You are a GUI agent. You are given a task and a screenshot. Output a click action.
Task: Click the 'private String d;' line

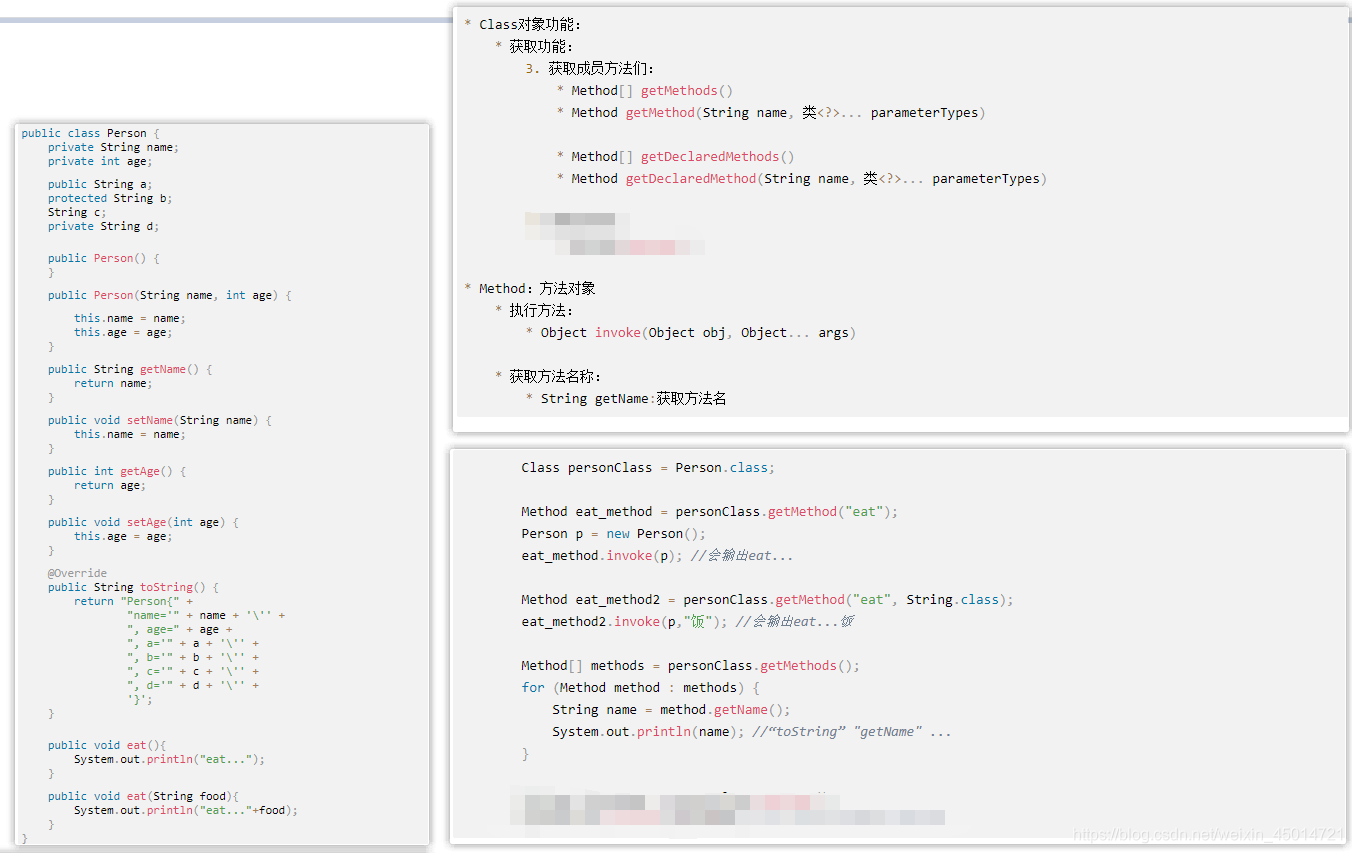point(103,226)
